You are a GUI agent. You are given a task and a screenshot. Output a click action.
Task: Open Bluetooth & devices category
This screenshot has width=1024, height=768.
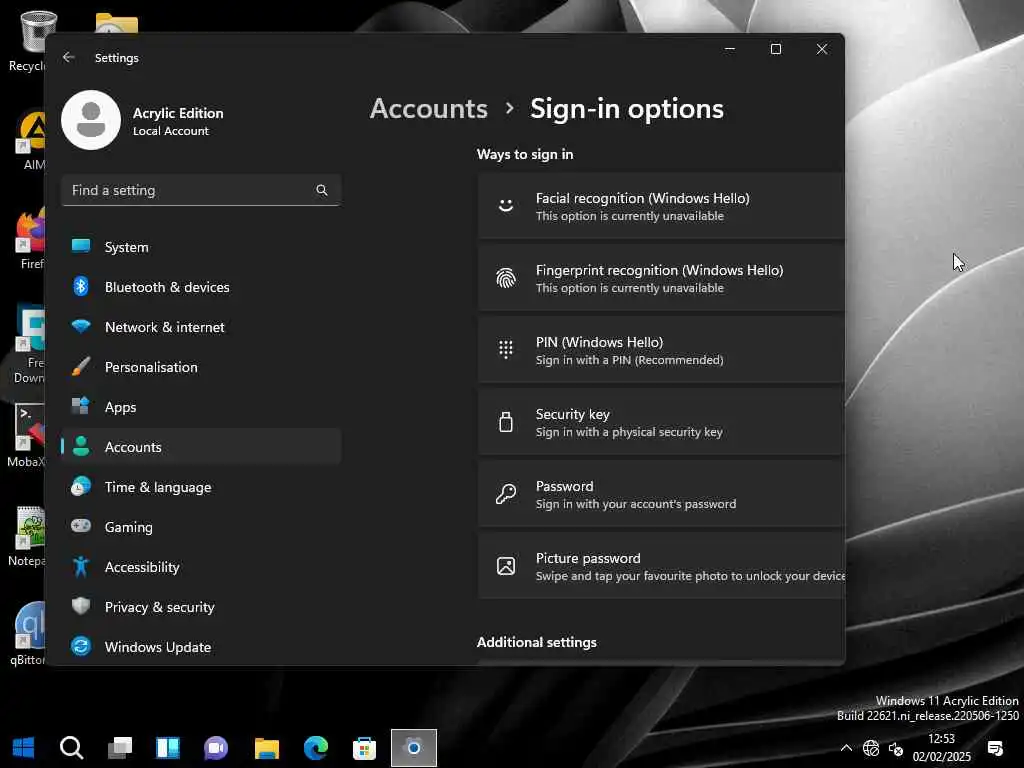(200, 287)
